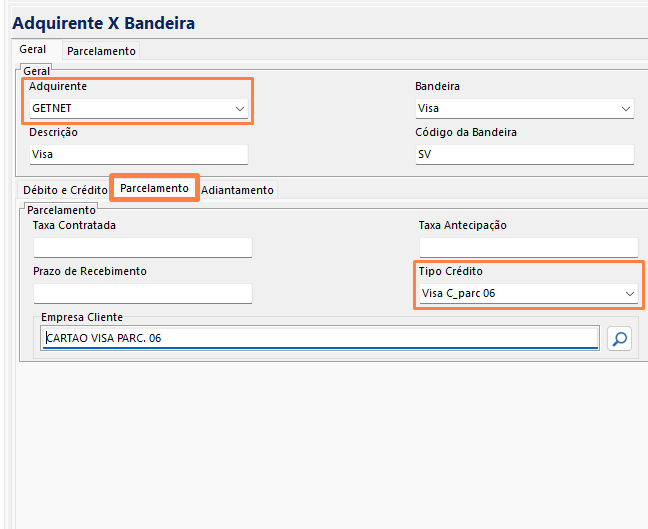Viewport: 648px width, 529px height.
Task: Click the Empresa Cliente group label
Action: 82,317
